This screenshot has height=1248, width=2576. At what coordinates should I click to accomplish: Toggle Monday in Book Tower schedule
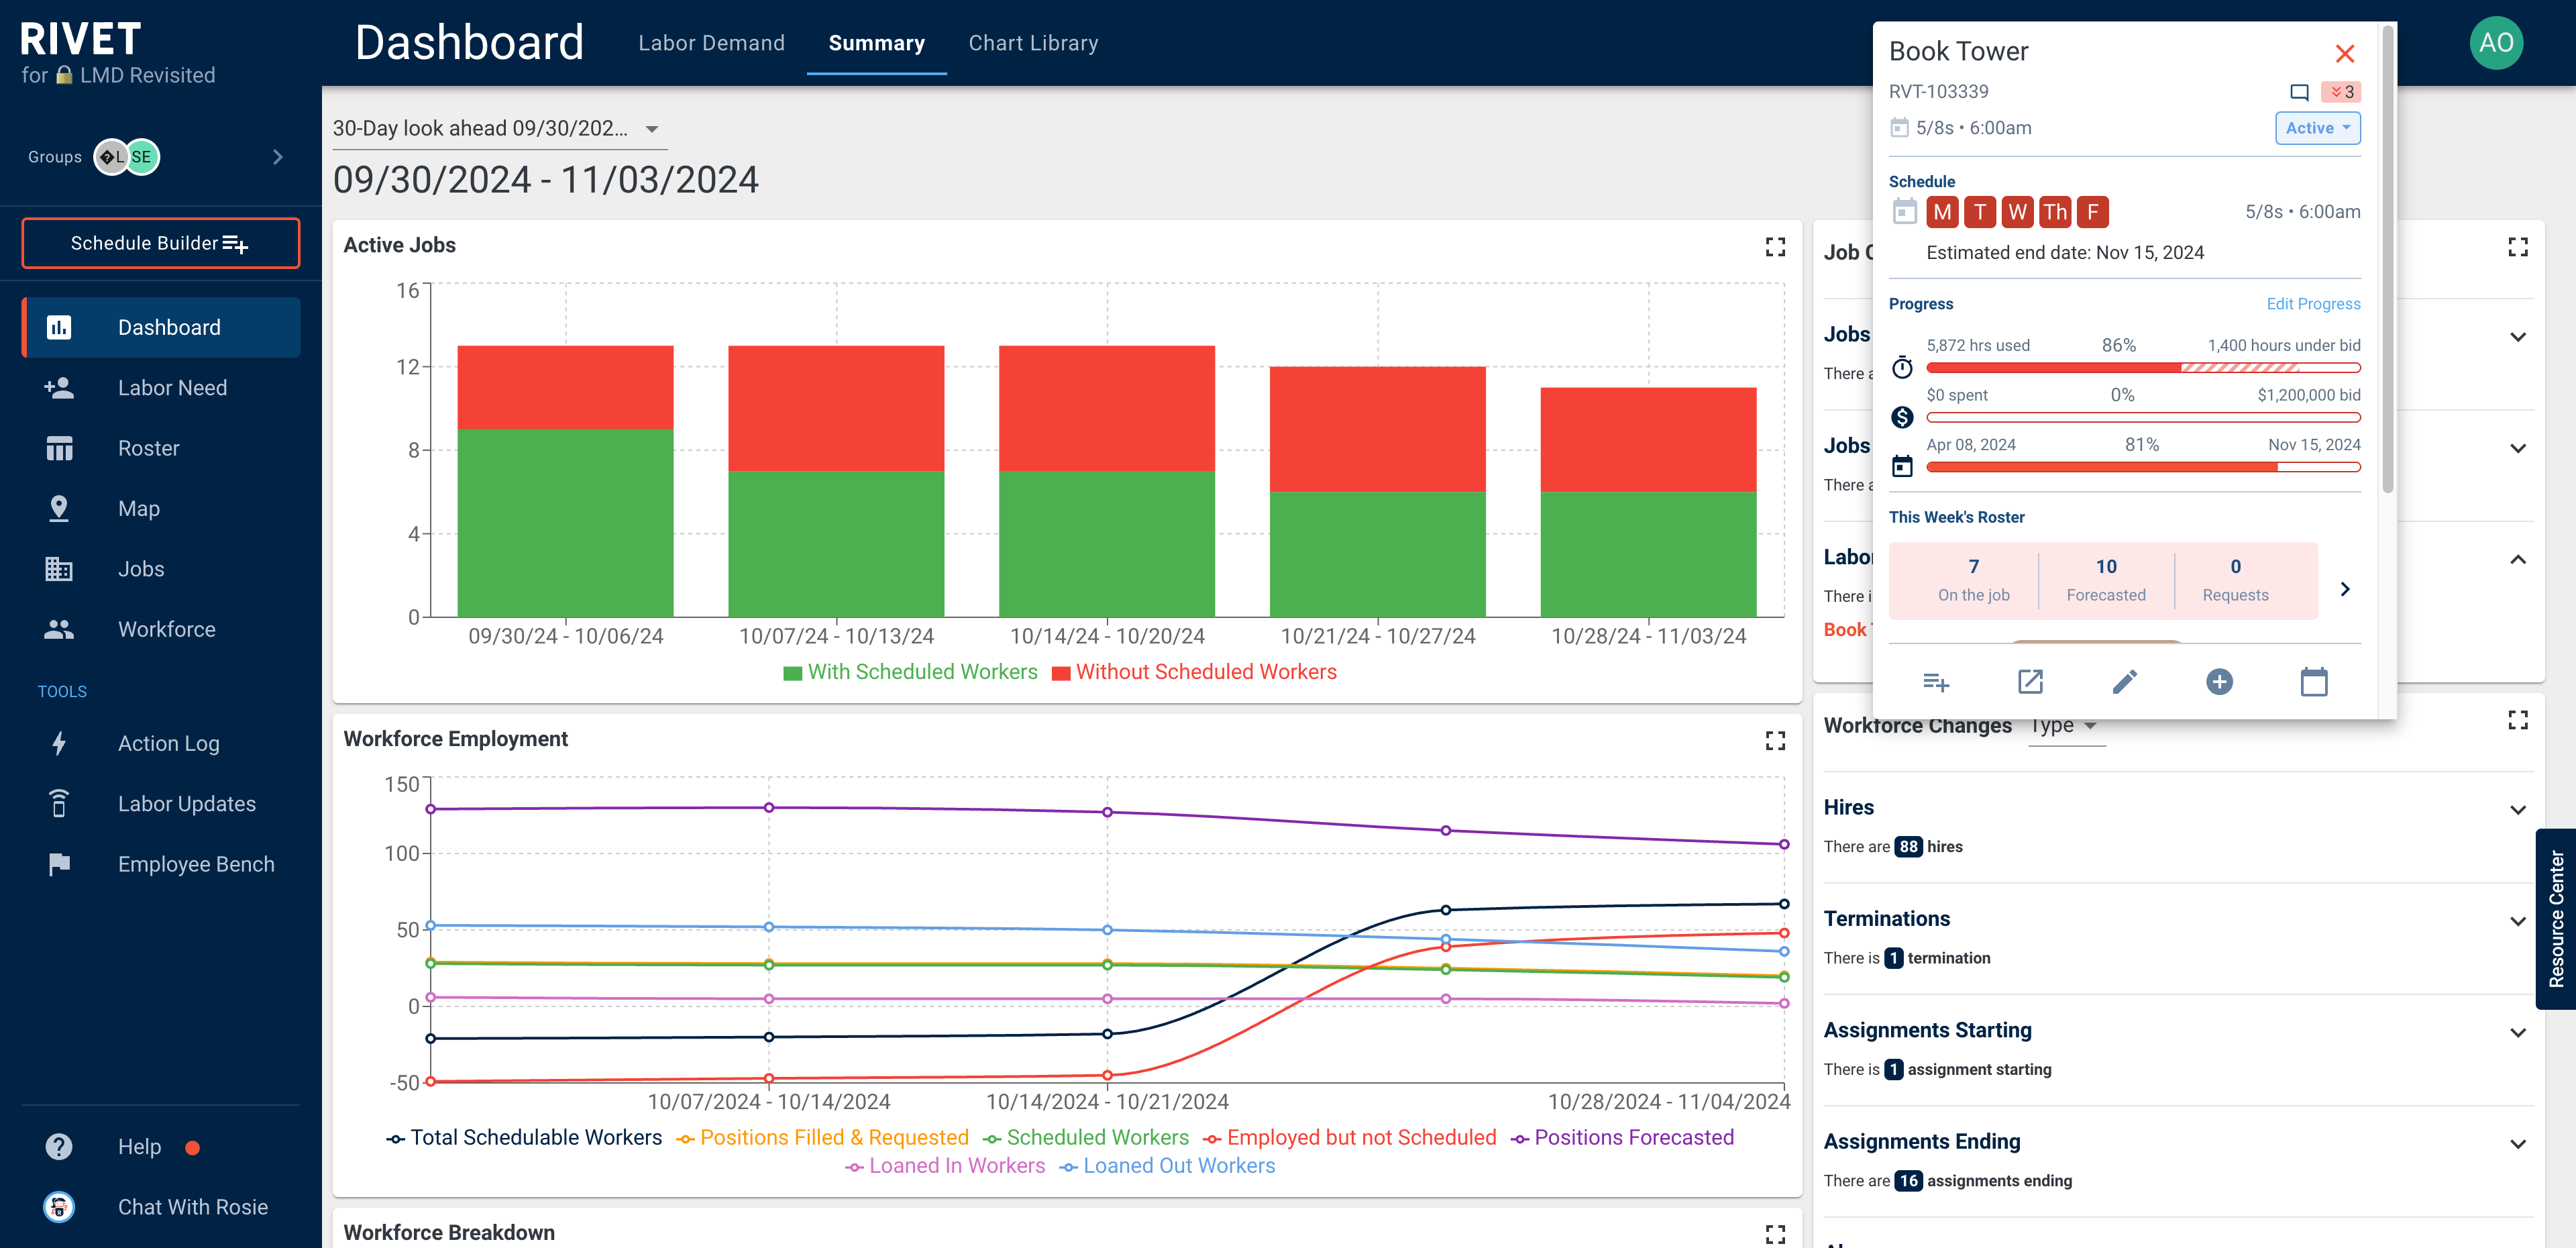click(x=1942, y=212)
